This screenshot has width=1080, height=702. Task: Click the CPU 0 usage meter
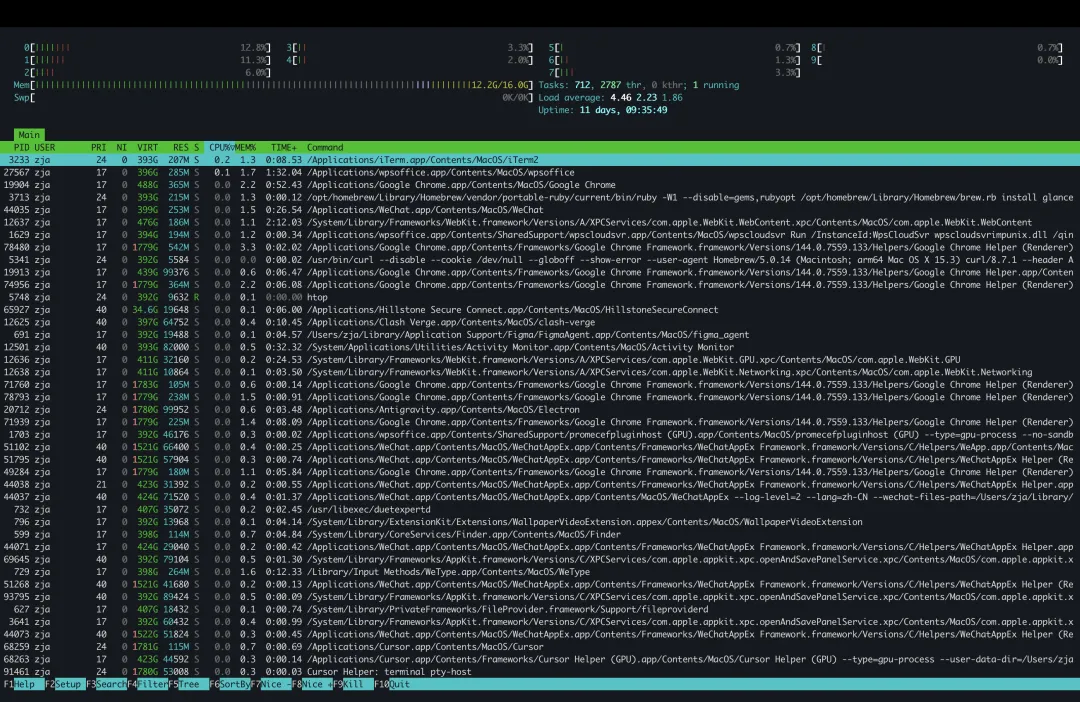(x=147, y=48)
